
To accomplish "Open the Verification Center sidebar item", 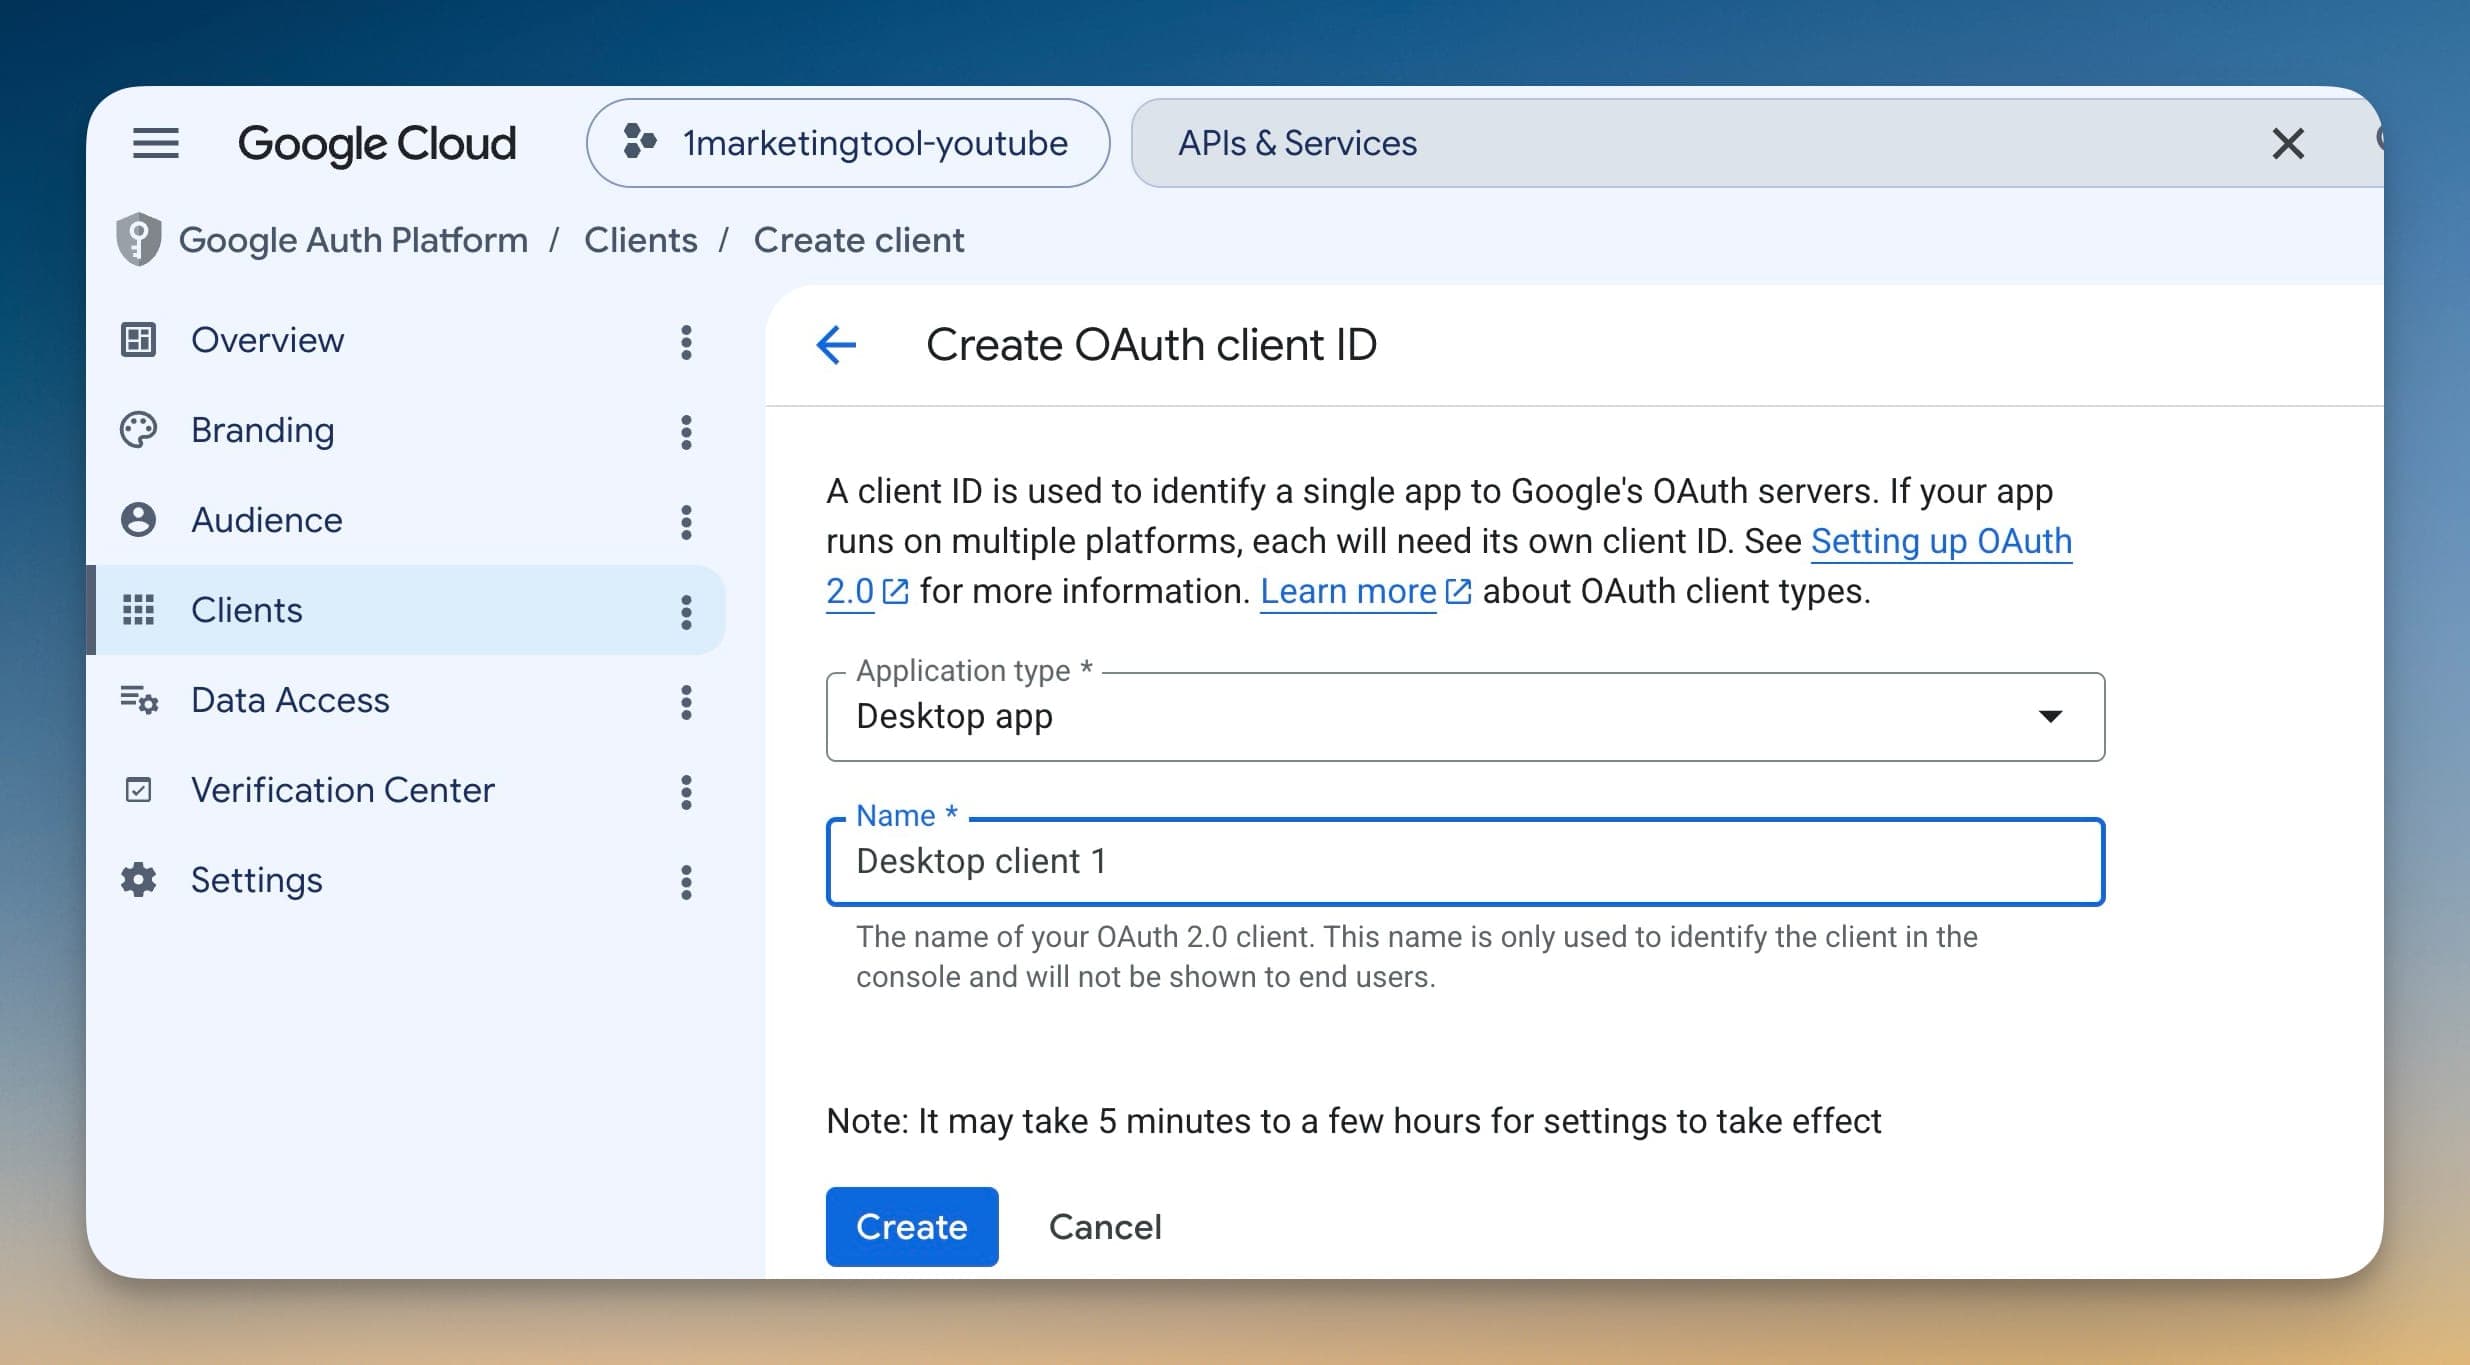I will click(406, 790).
